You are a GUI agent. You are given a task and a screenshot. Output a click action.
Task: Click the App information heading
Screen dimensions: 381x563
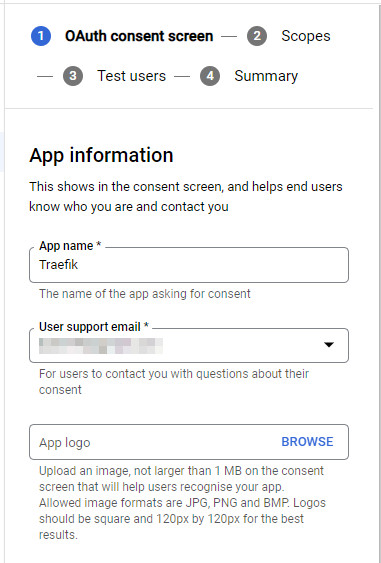(101, 155)
